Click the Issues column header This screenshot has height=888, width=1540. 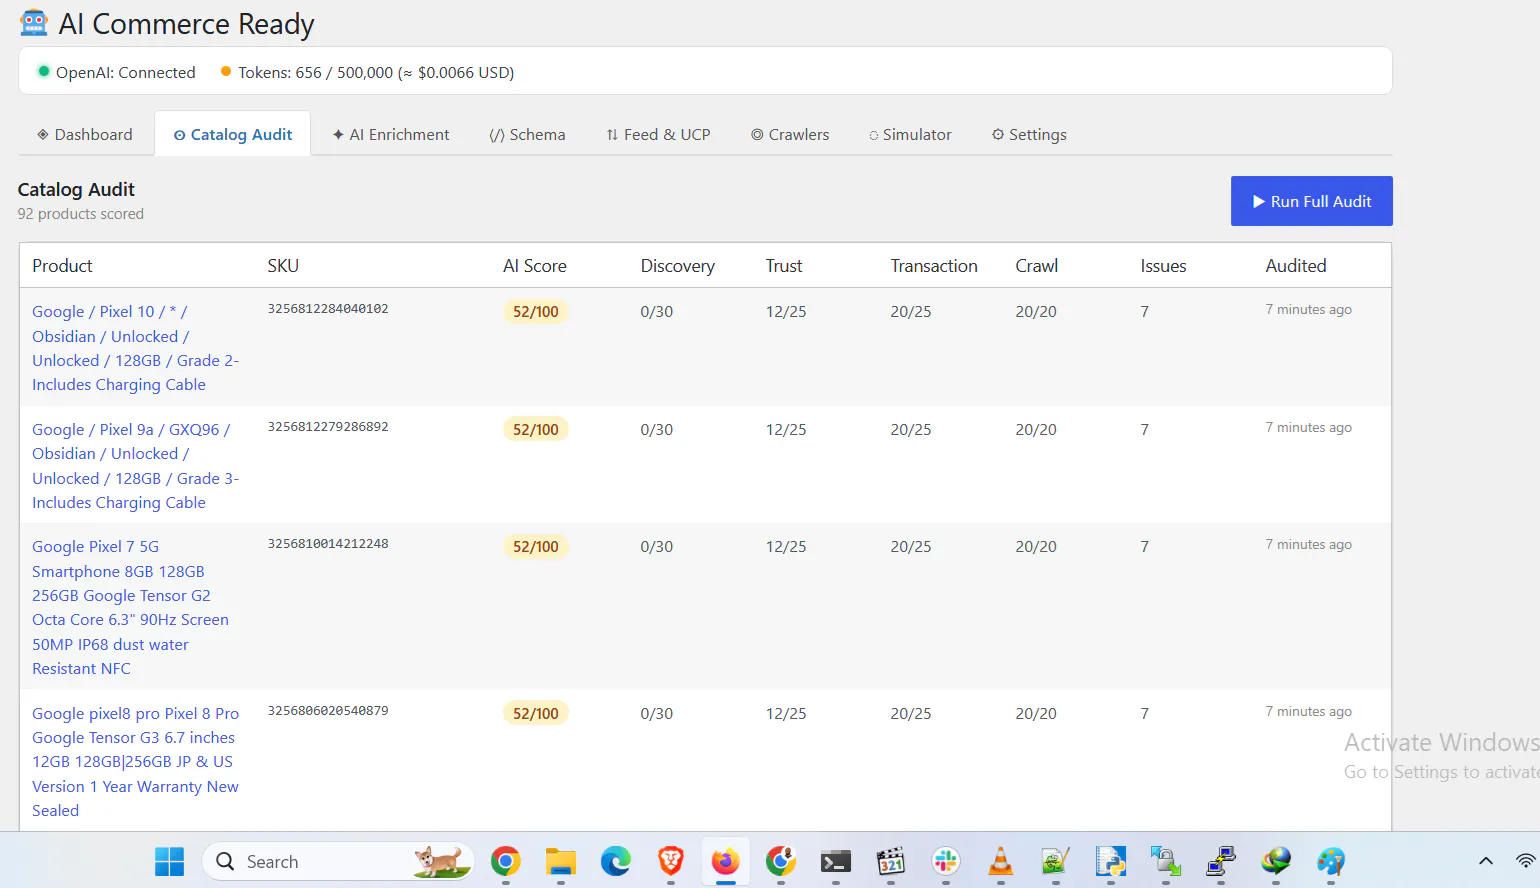click(1163, 266)
